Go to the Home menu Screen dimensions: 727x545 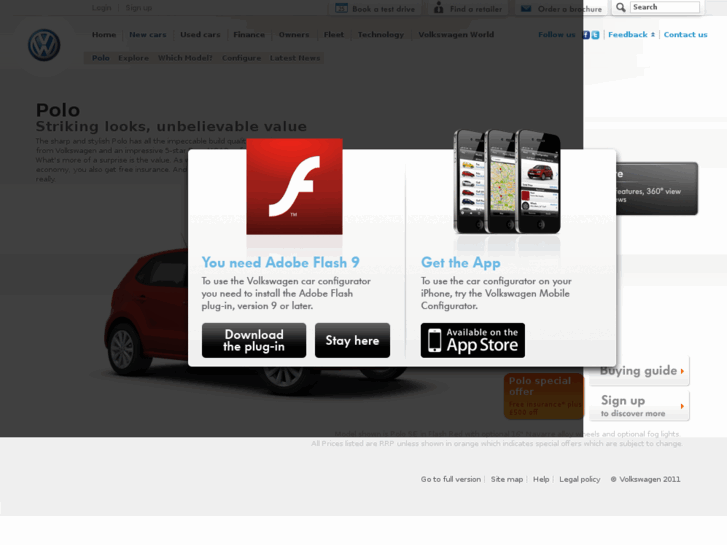click(104, 35)
